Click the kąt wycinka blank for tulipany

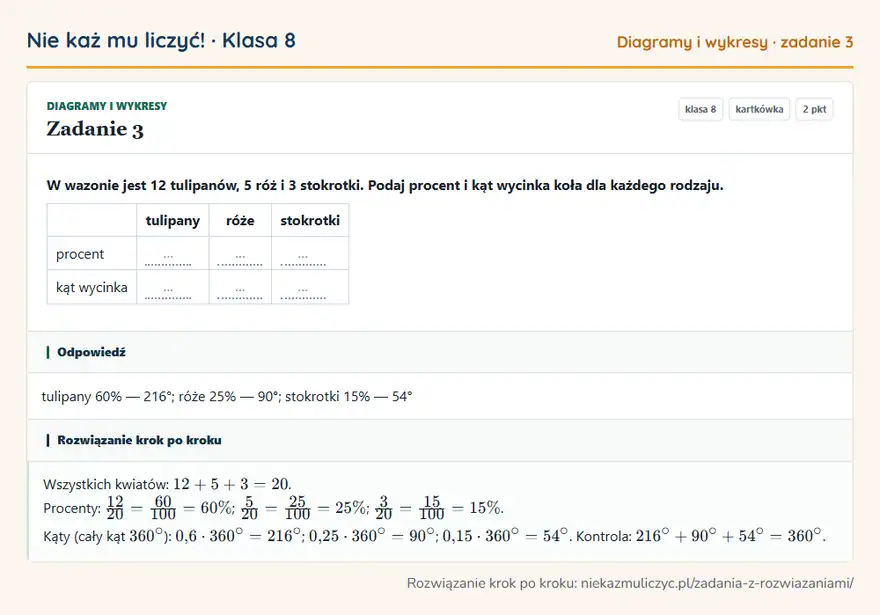pyautogui.click(x=168, y=292)
